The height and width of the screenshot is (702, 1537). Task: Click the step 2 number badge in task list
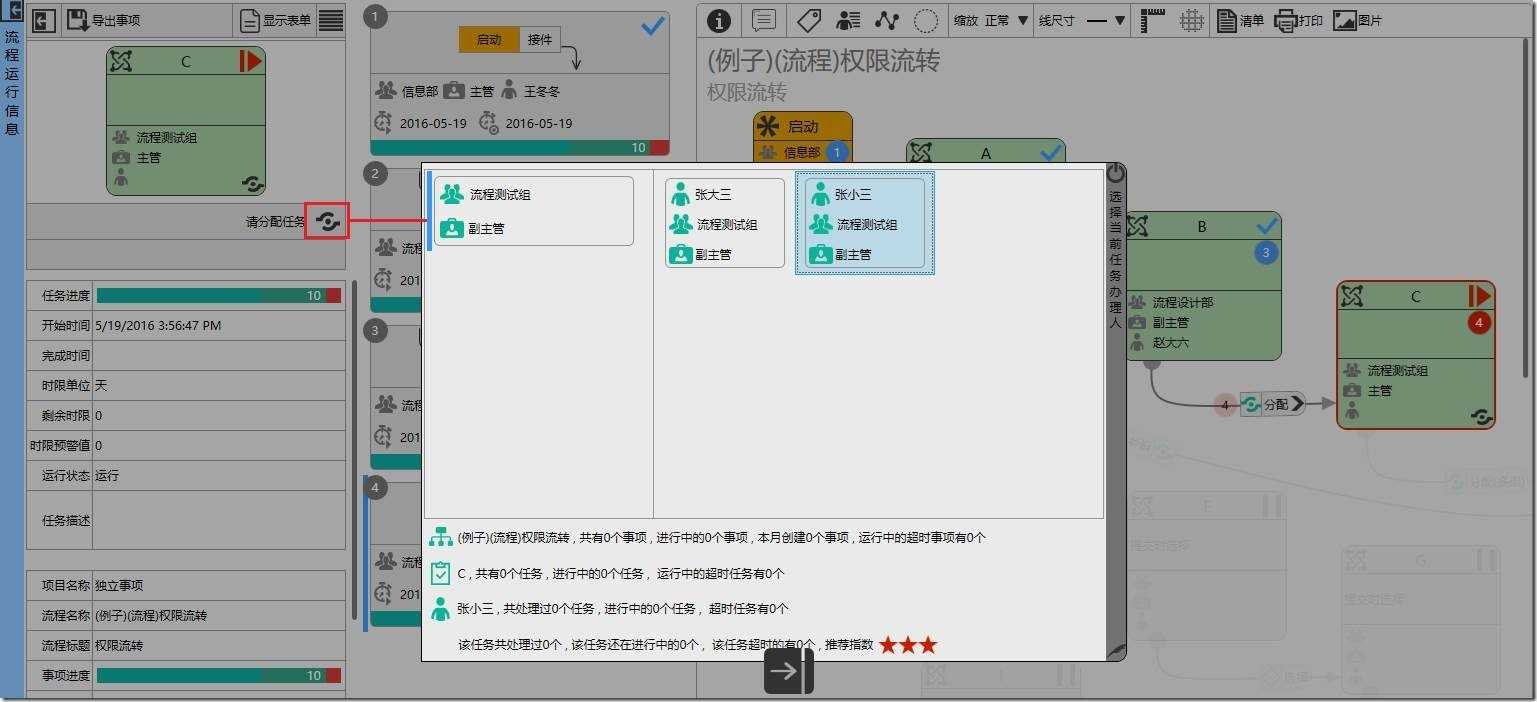click(x=375, y=174)
